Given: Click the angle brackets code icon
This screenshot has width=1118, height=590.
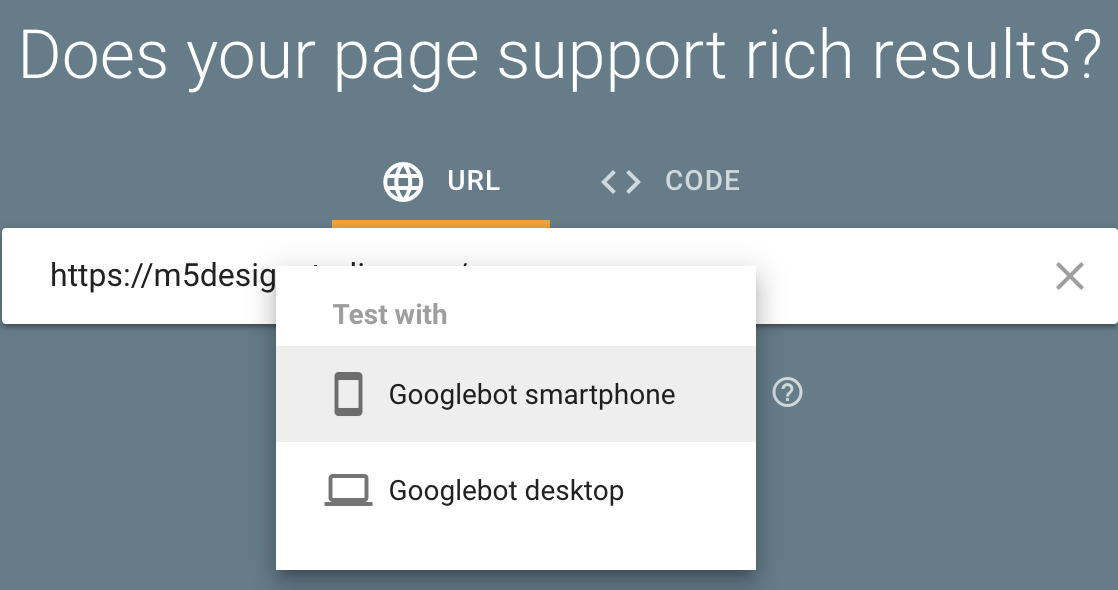Looking at the screenshot, I should pos(621,182).
